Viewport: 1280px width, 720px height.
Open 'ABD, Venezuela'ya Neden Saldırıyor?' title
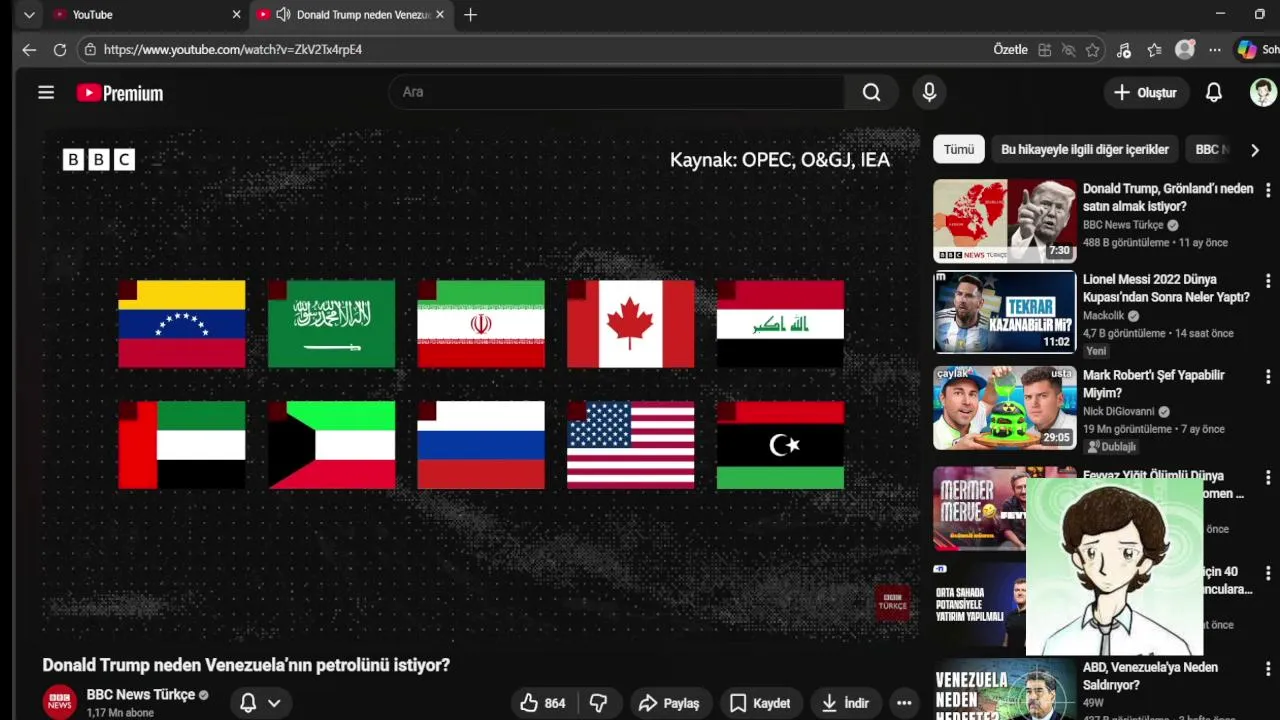tap(1151, 676)
